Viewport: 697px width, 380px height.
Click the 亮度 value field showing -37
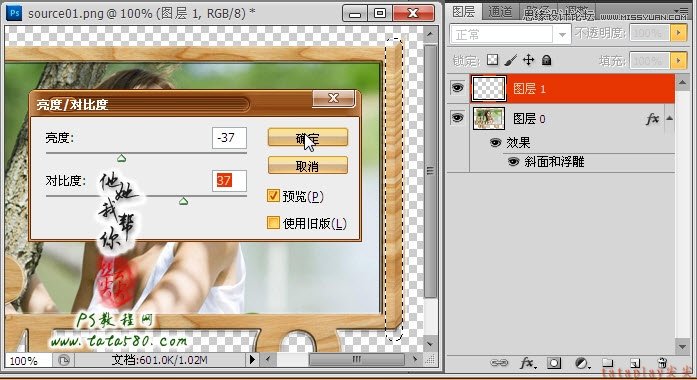(x=229, y=138)
